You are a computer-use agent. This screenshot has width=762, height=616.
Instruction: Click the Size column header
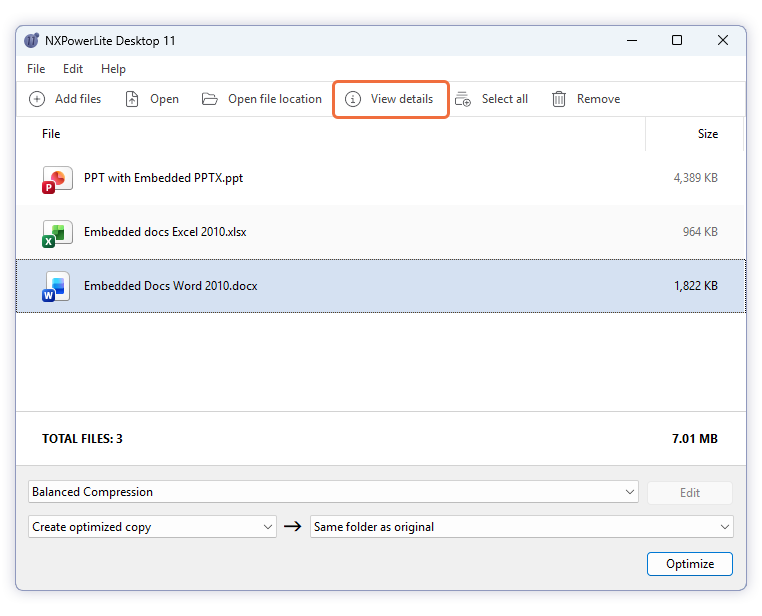point(708,134)
